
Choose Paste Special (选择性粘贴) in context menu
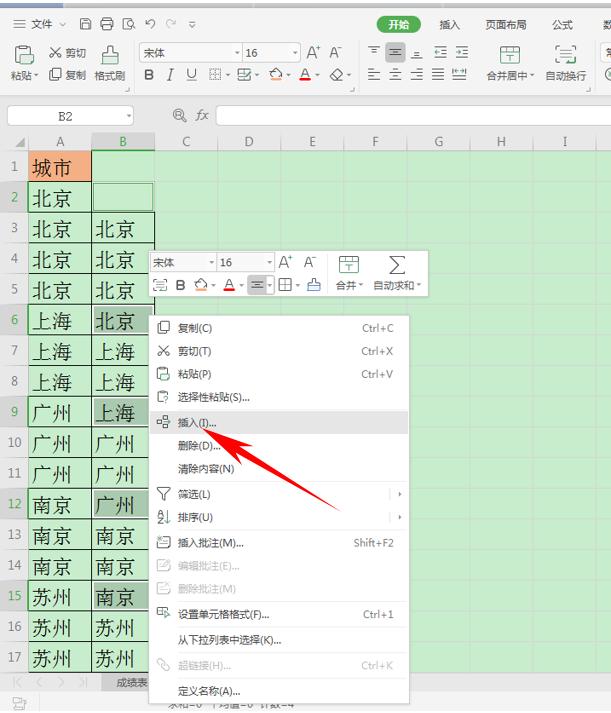coord(279,397)
